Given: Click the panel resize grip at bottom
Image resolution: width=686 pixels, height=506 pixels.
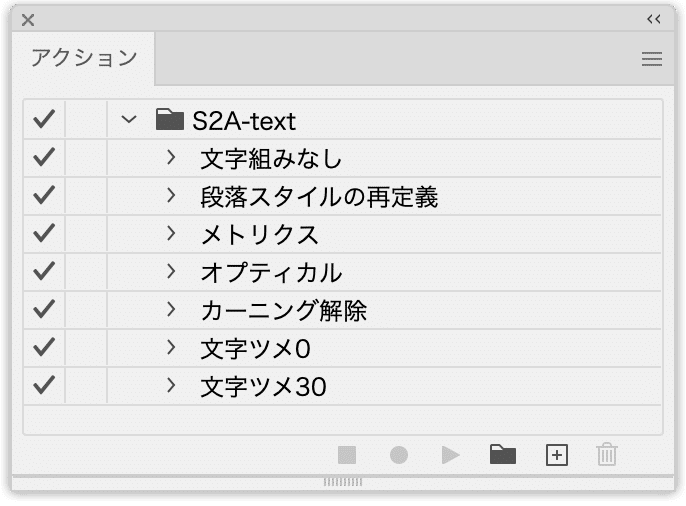Looking at the screenshot, I should tap(343, 482).
